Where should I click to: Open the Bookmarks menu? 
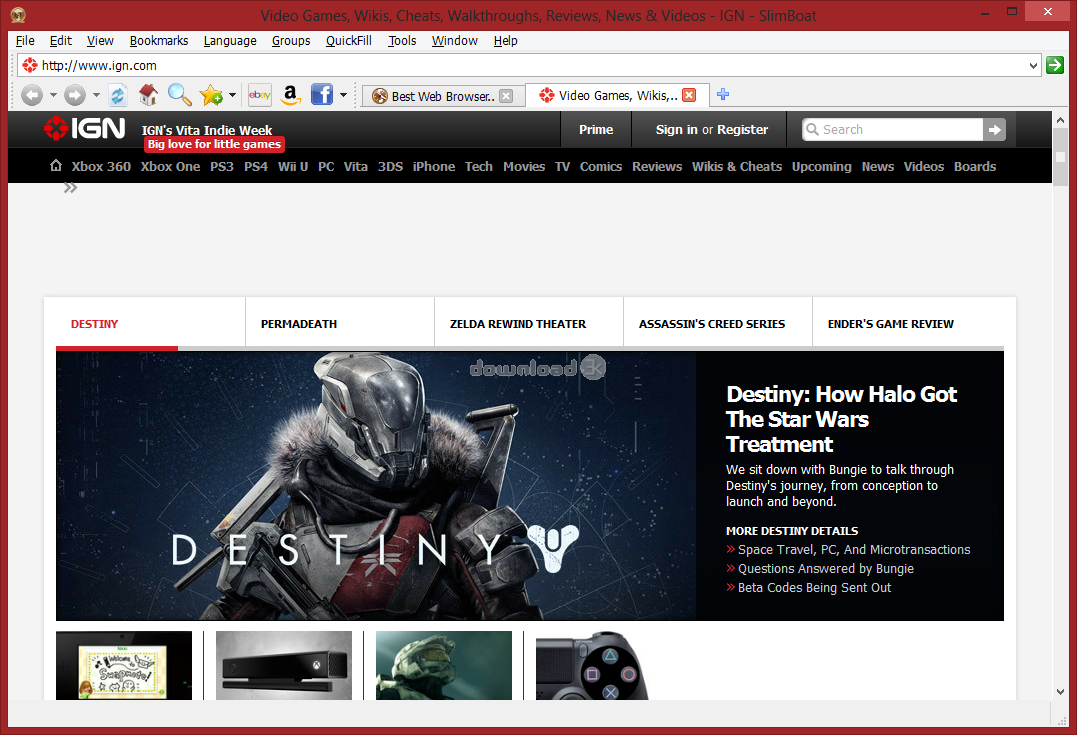coord(159,41)
